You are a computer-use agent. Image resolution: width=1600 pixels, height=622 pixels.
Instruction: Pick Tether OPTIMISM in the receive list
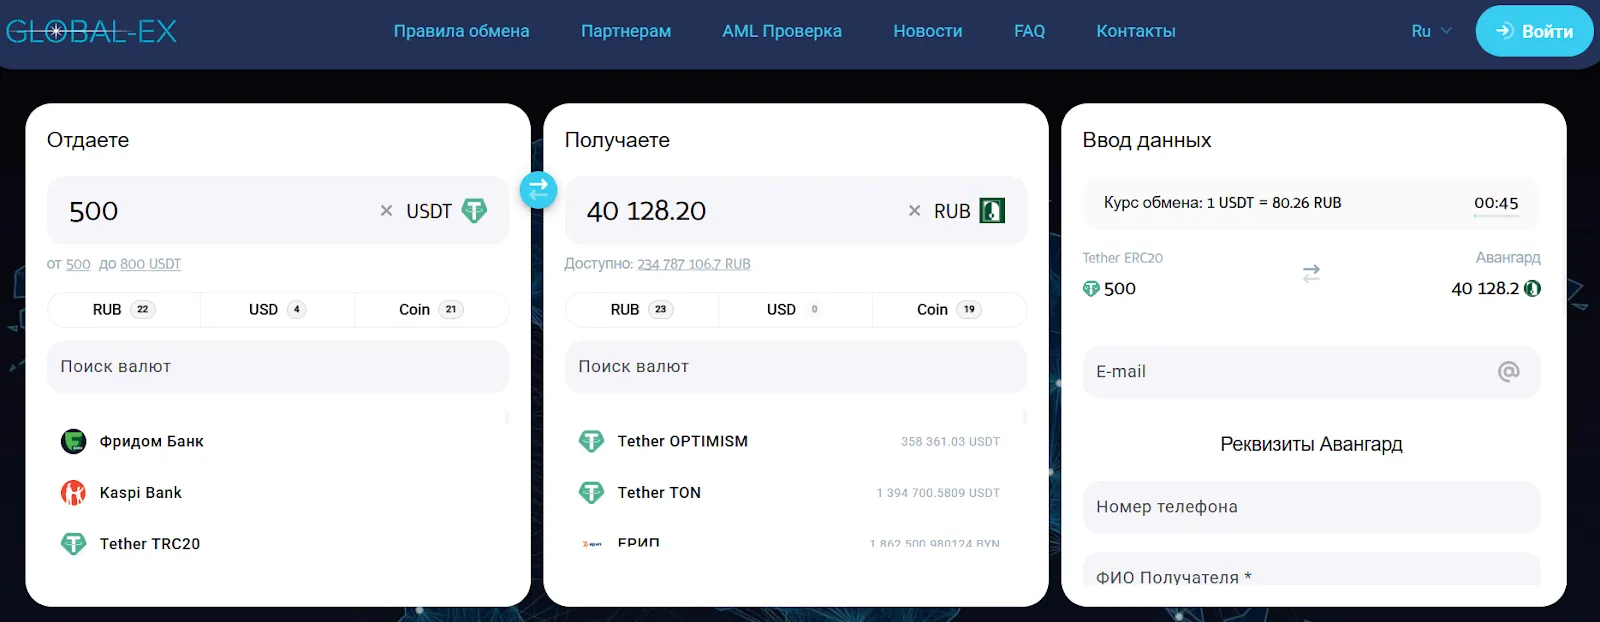point(796,441)
